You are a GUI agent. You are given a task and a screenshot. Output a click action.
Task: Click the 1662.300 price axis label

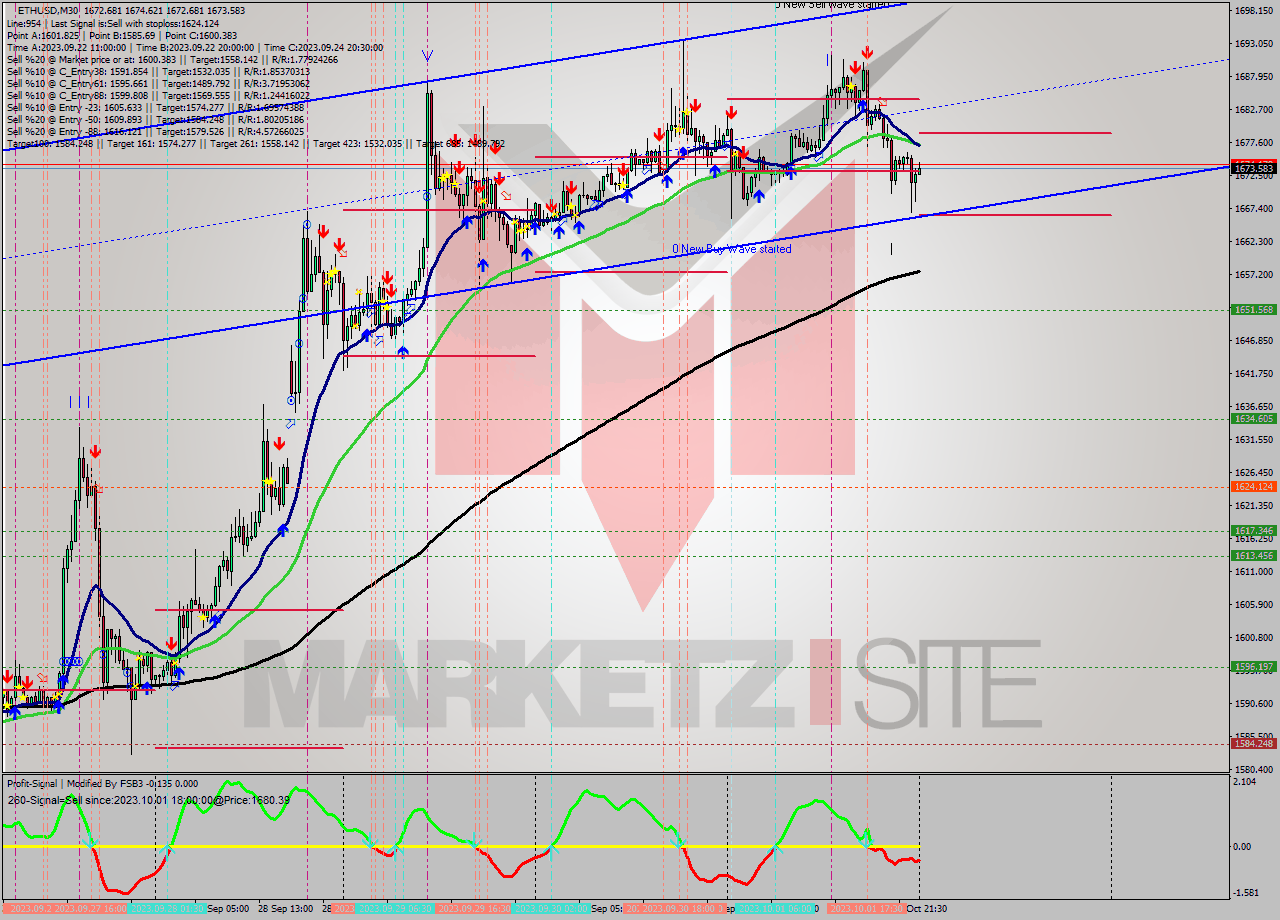[1253, 242]
